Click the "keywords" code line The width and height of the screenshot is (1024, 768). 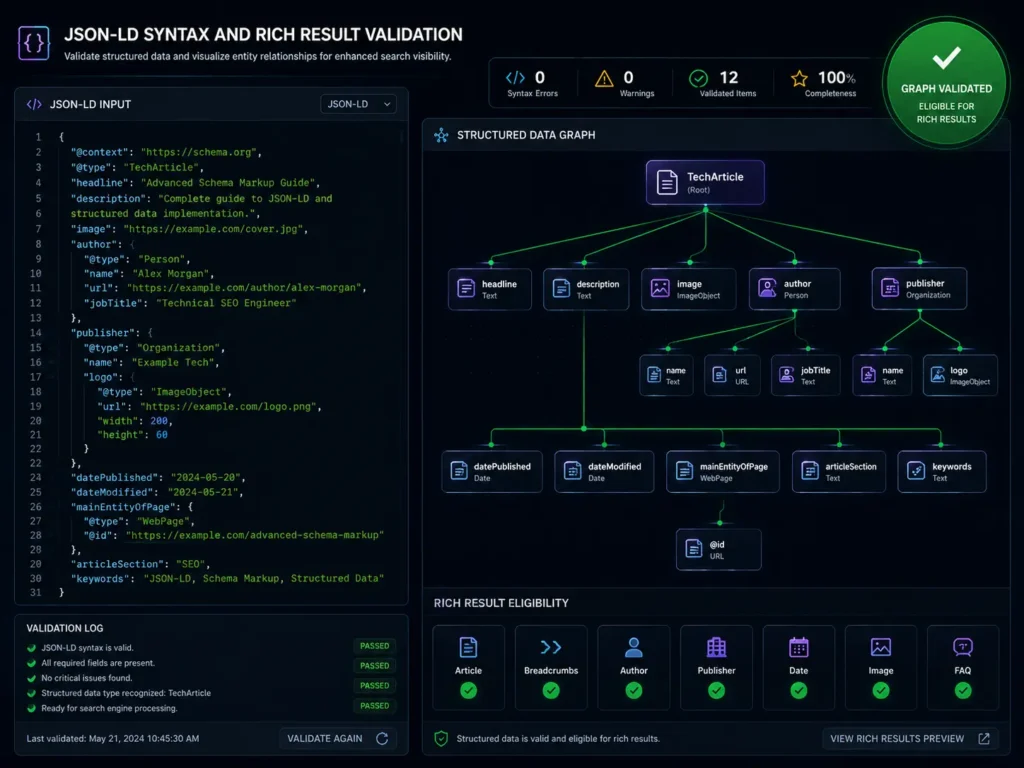(x=227, y=579)
